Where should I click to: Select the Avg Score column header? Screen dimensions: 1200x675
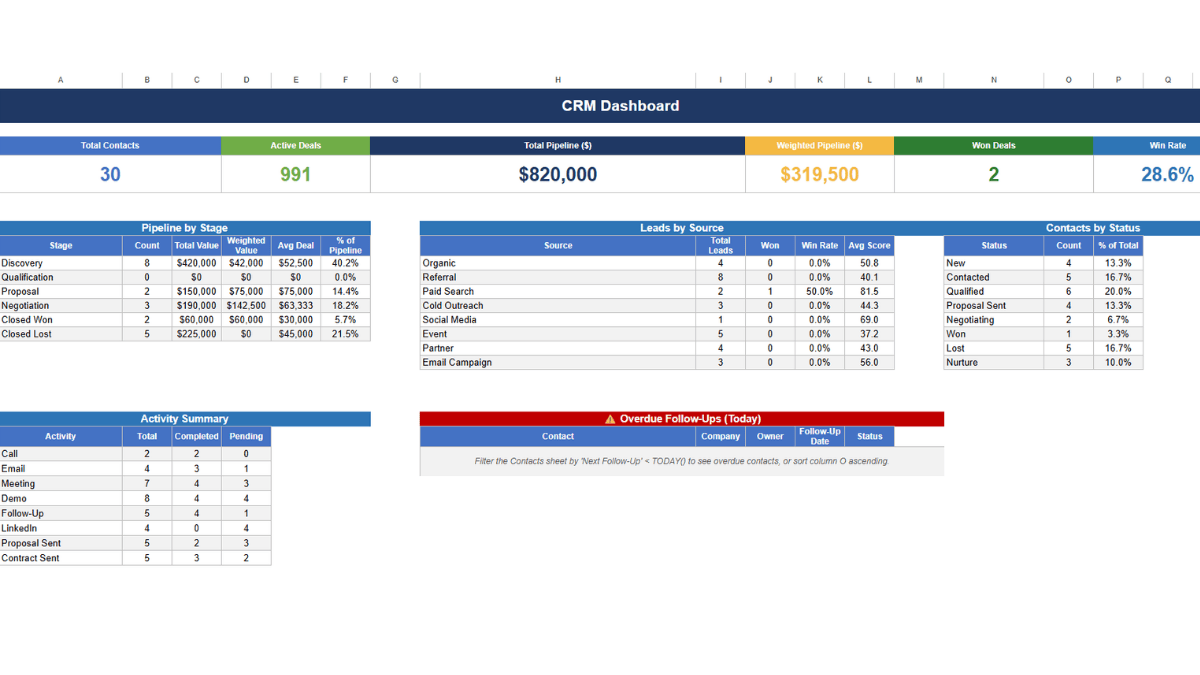(x=869, y=245)
